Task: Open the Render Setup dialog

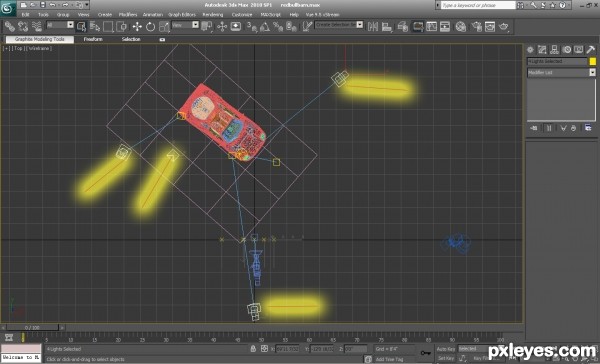Action: pyautogui.click(x=476, y=26)
